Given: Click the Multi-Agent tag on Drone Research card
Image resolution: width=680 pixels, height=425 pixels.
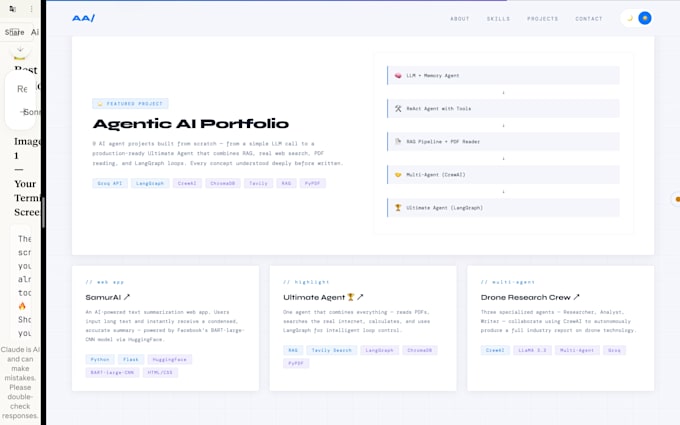Looking at the screenshot, I should click(577, 350).
